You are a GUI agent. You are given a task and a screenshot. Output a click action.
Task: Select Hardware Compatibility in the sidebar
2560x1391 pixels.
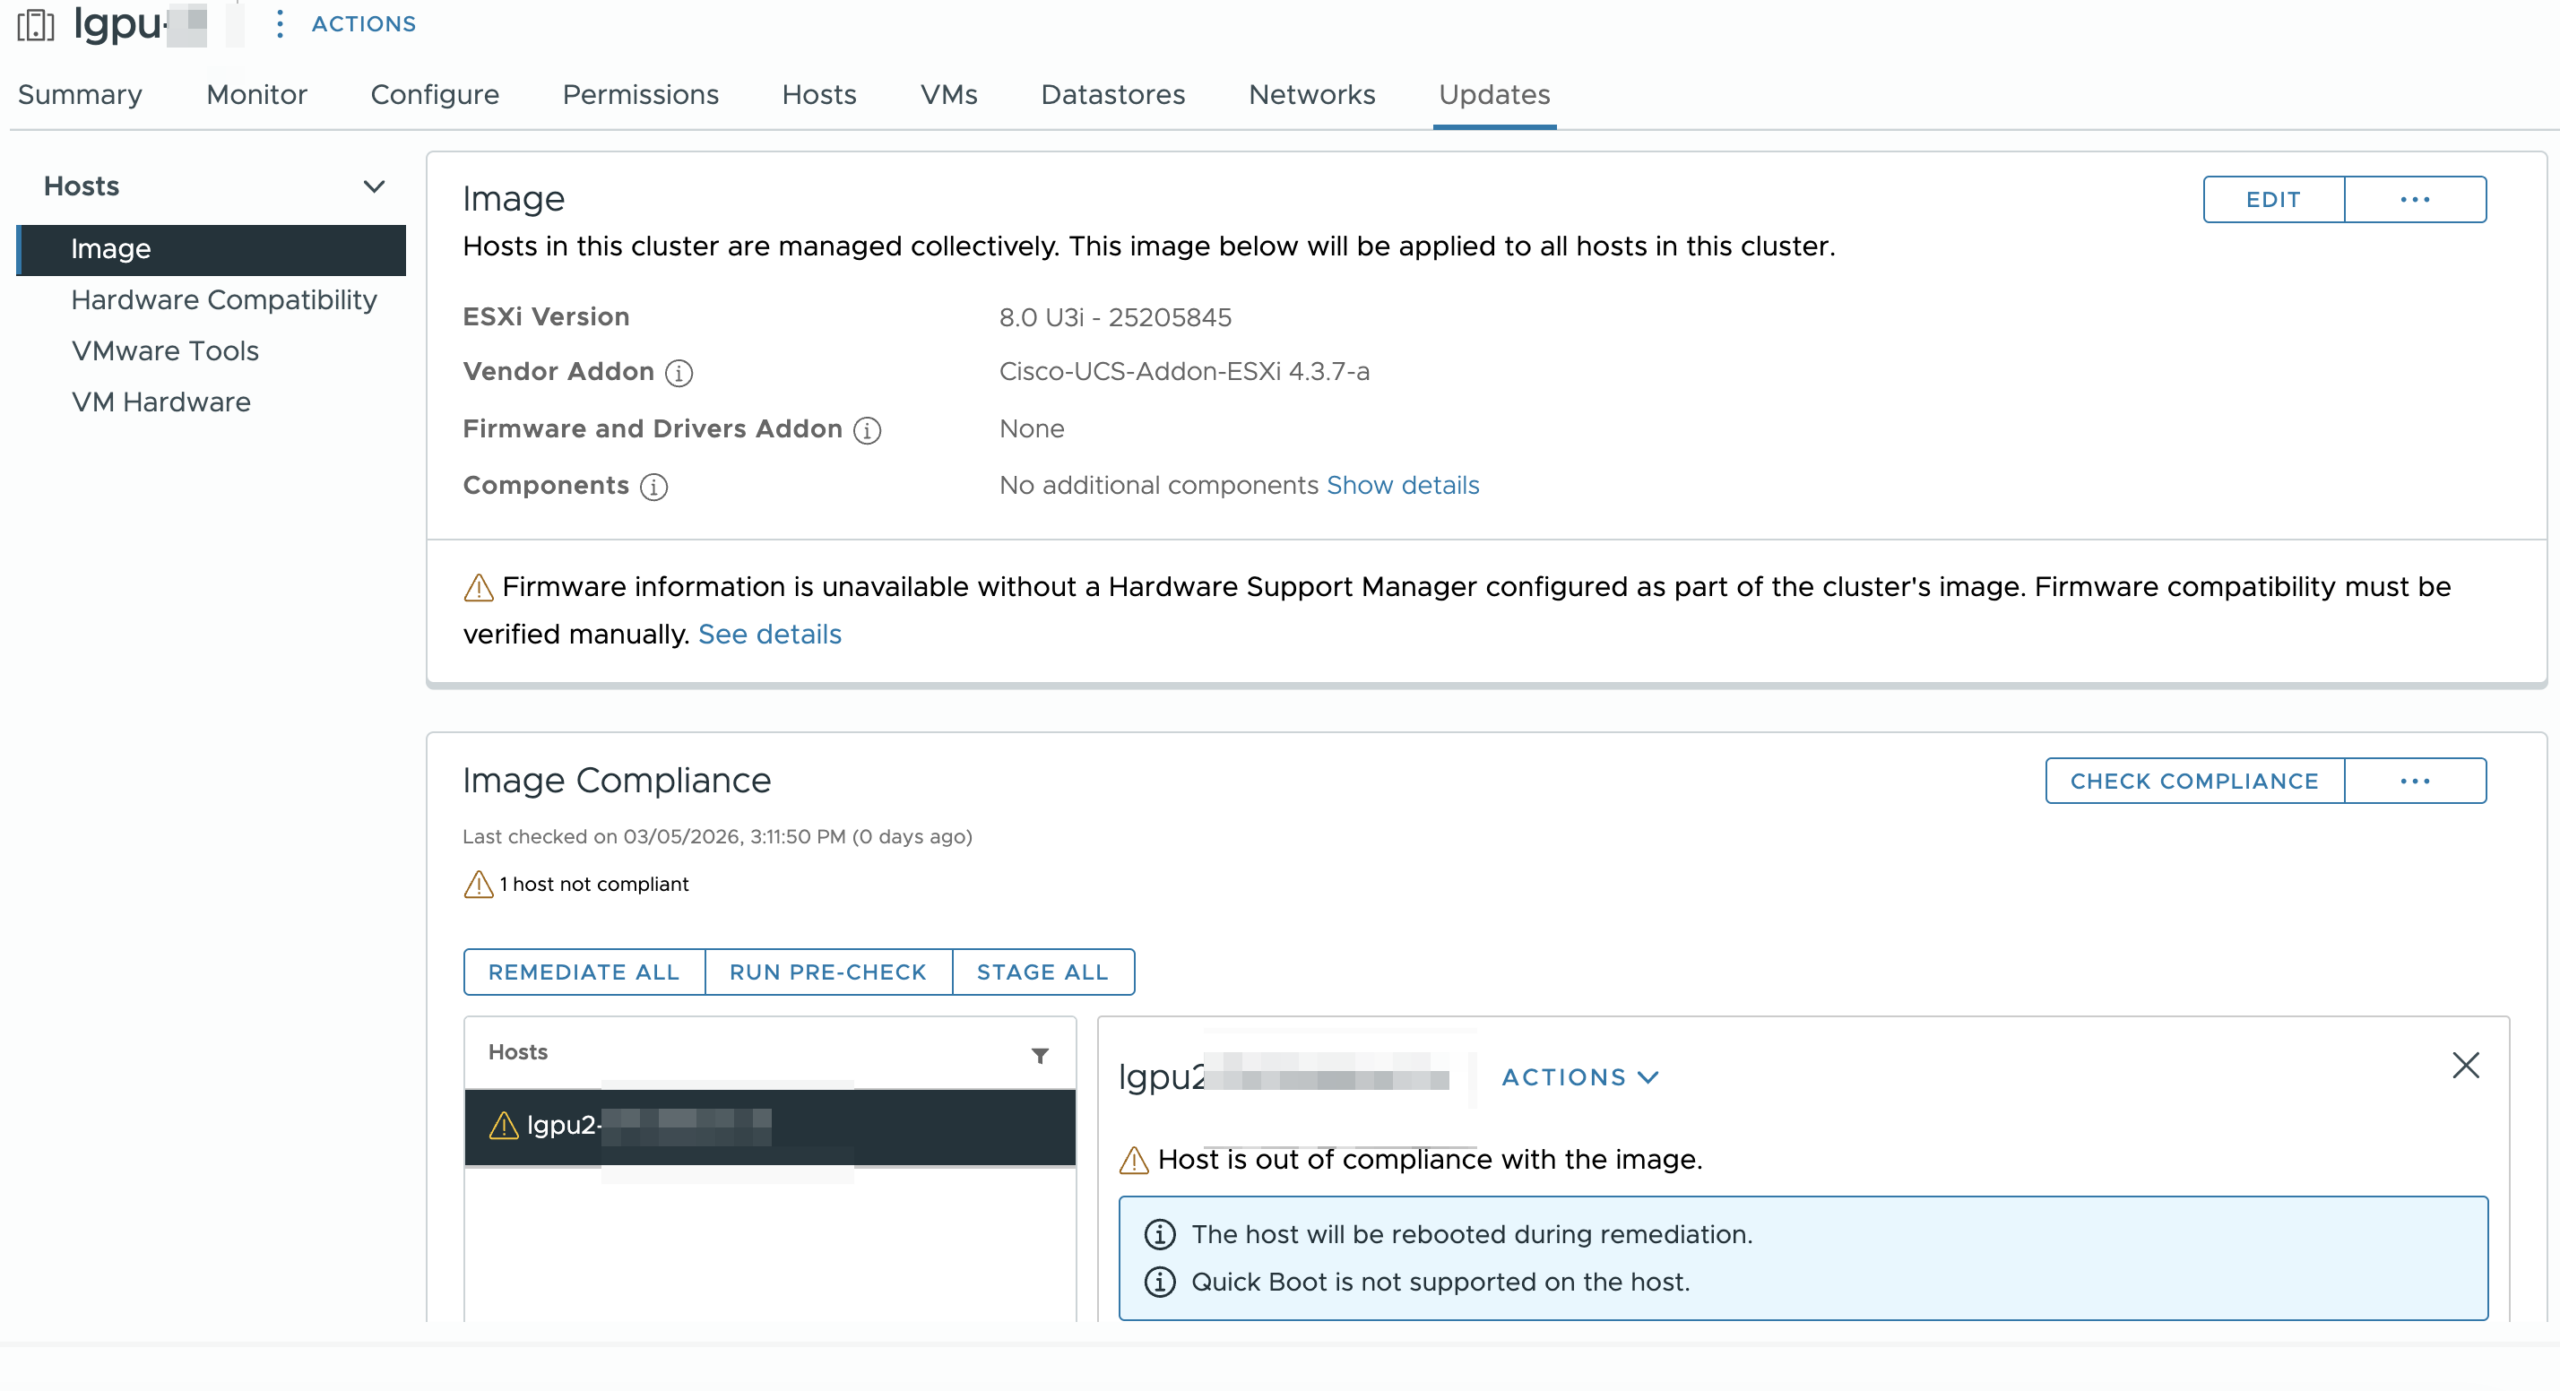pos(224,300)
